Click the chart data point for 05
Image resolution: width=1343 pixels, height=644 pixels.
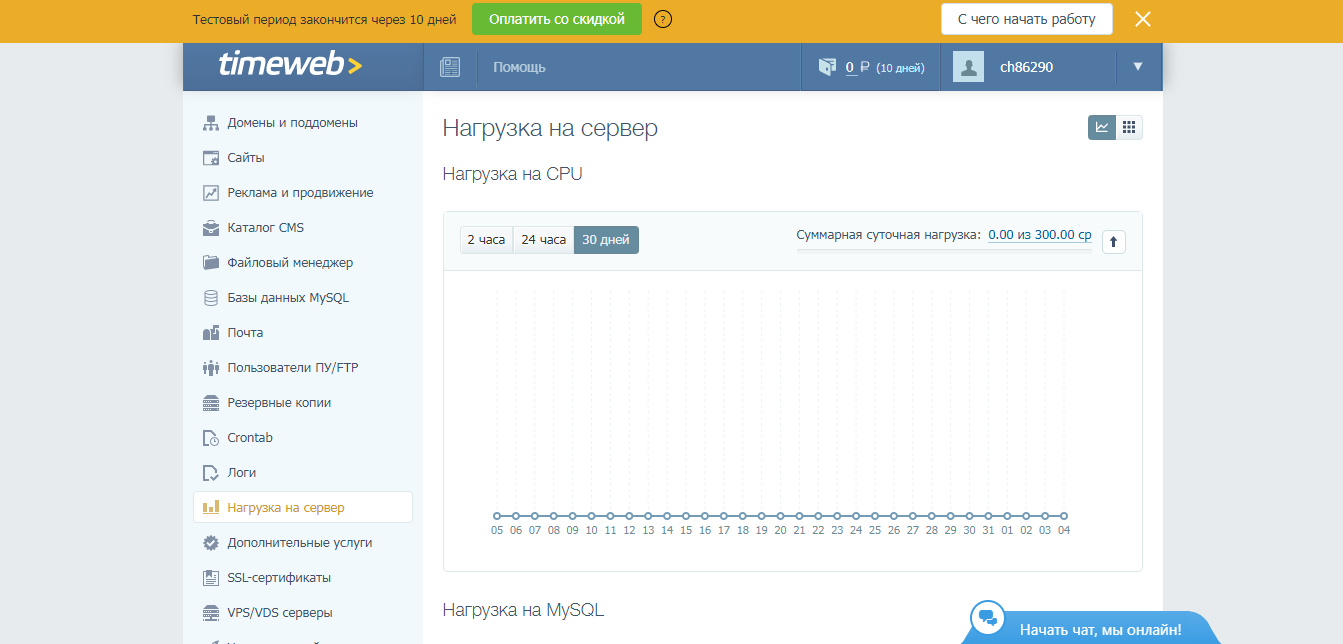point(497,516)
